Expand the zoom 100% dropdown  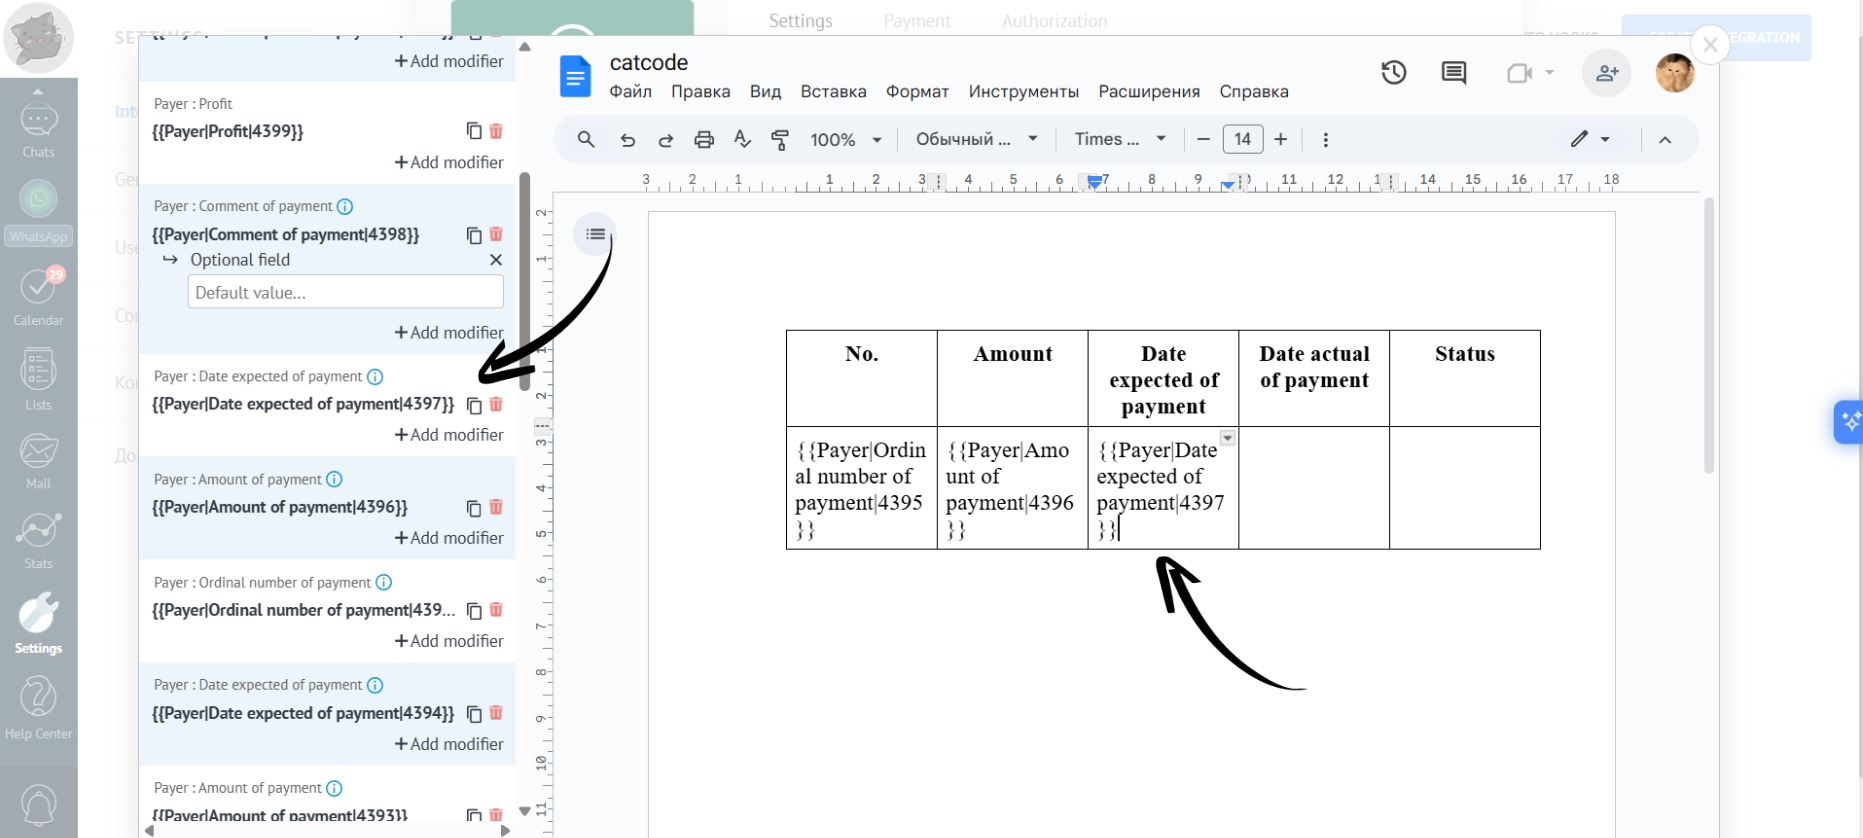845,140
